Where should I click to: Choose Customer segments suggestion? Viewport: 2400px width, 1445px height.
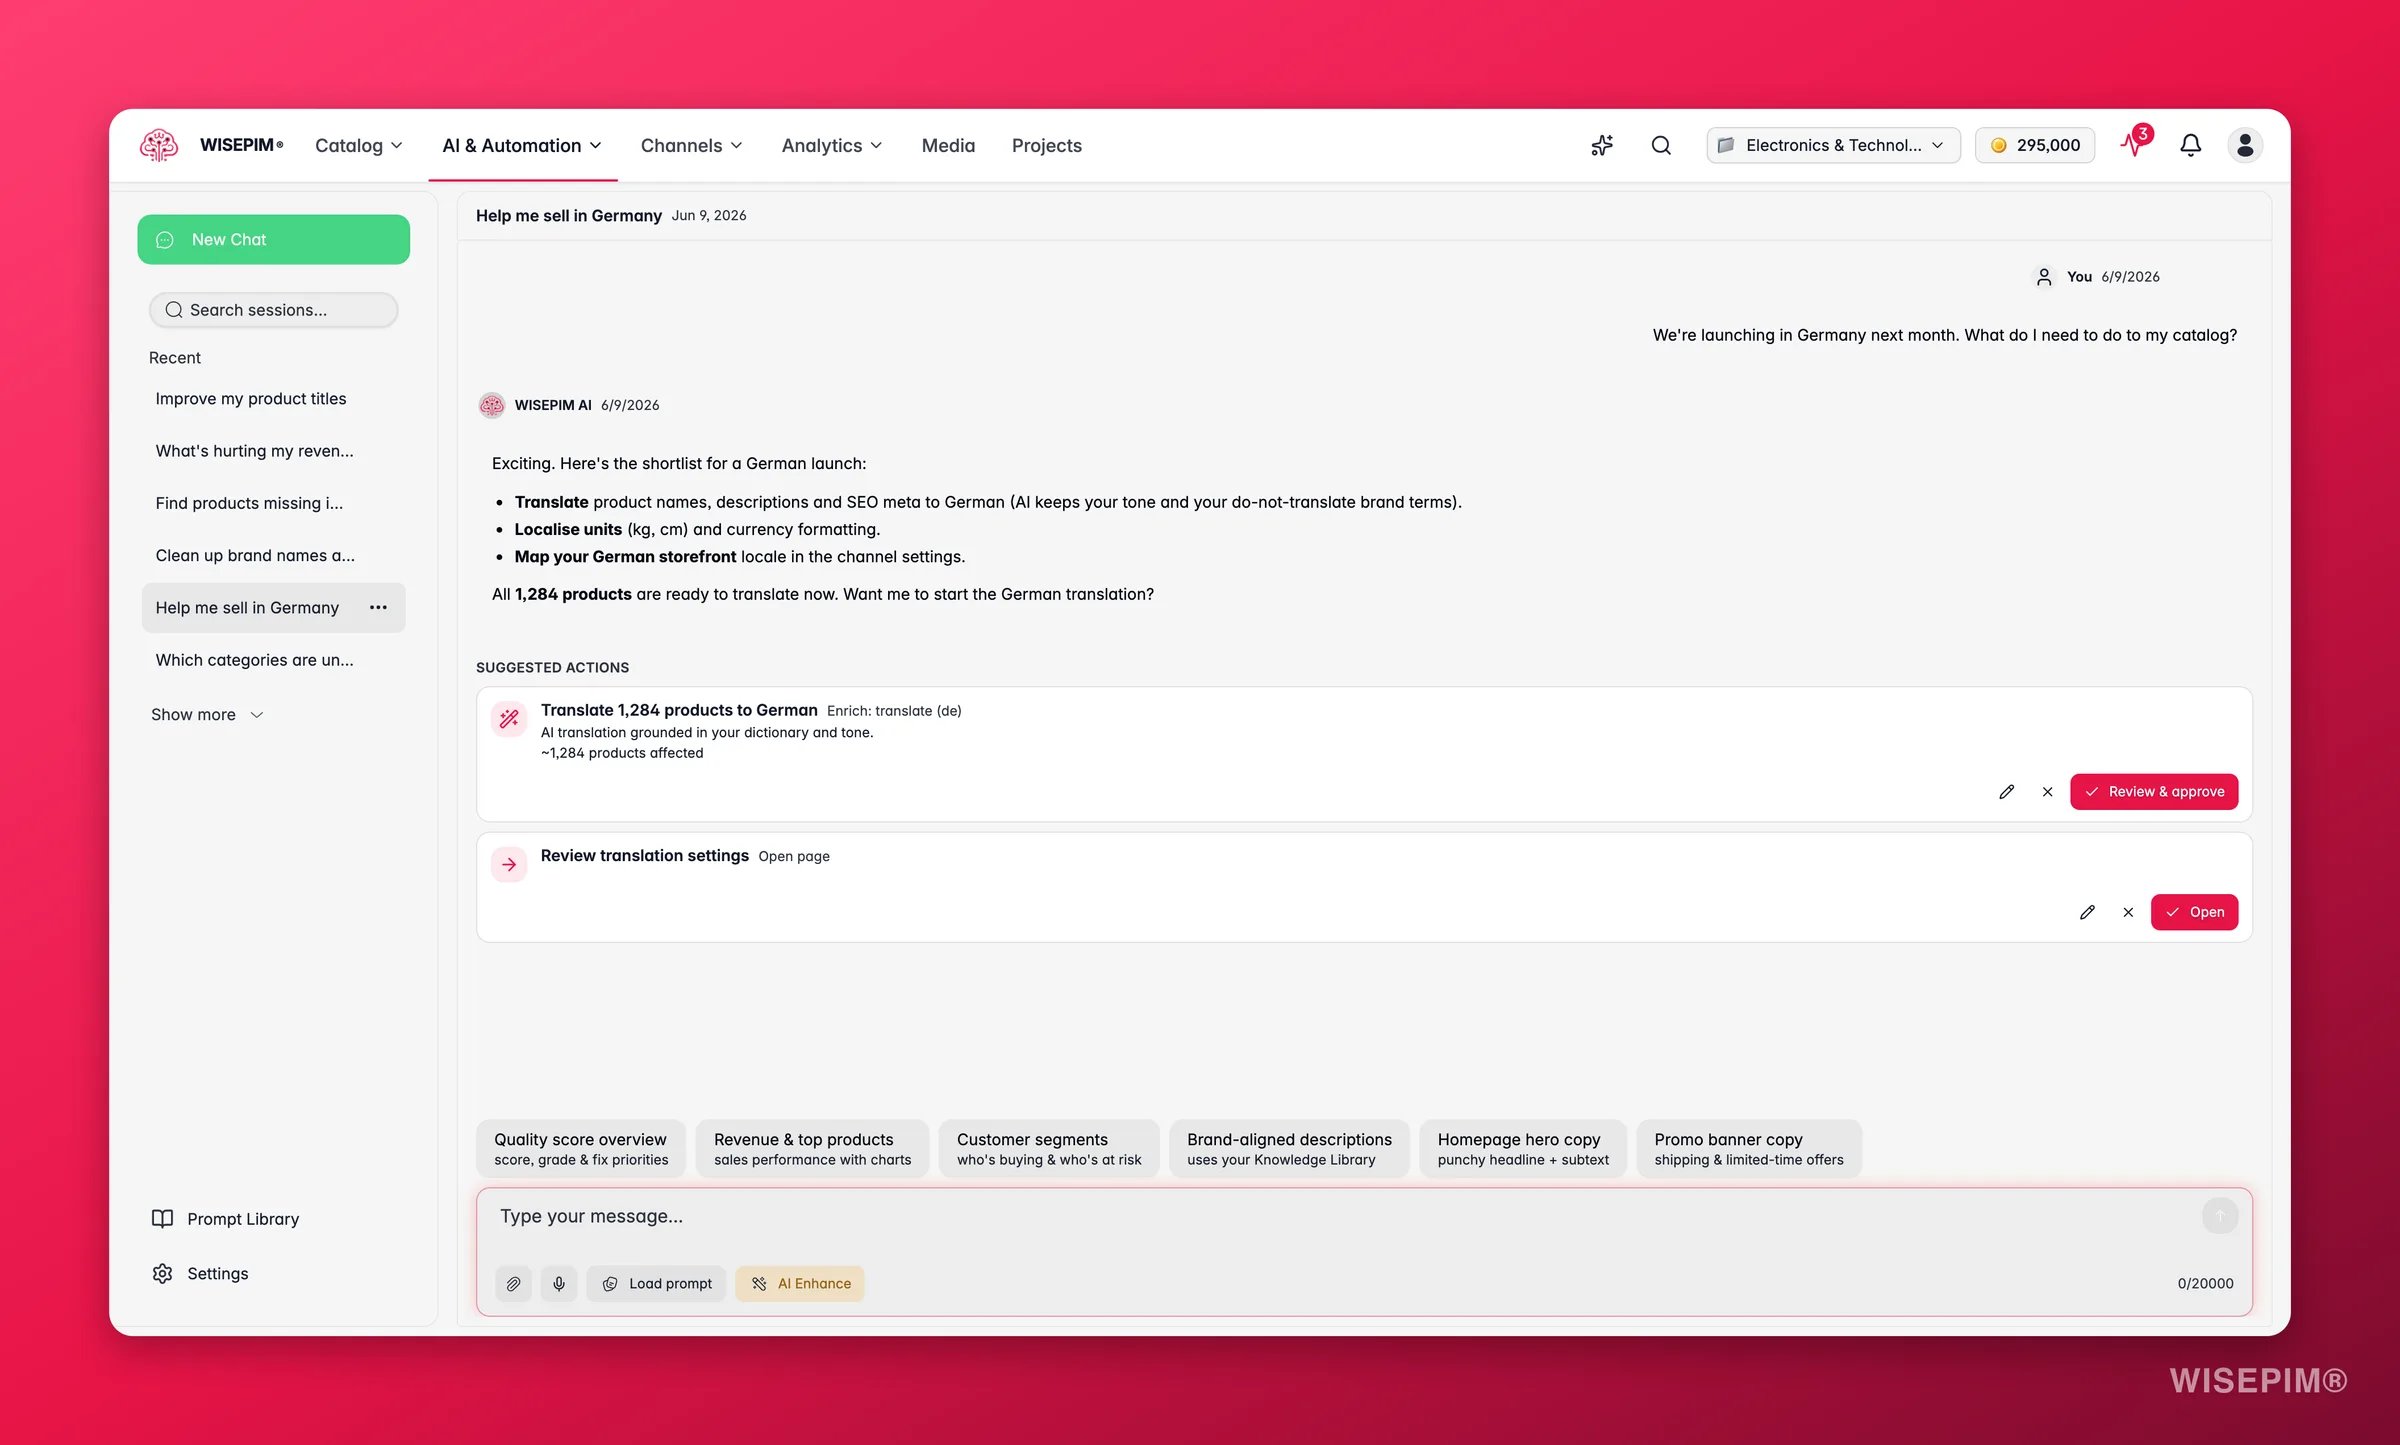click(x=1049, y=1148)
